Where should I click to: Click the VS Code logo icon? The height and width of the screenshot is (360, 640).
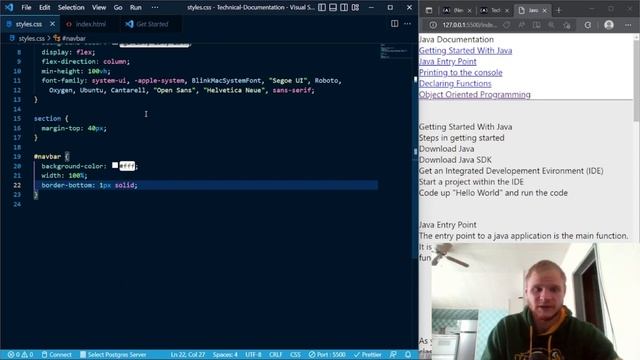click(x=9, y=7)
